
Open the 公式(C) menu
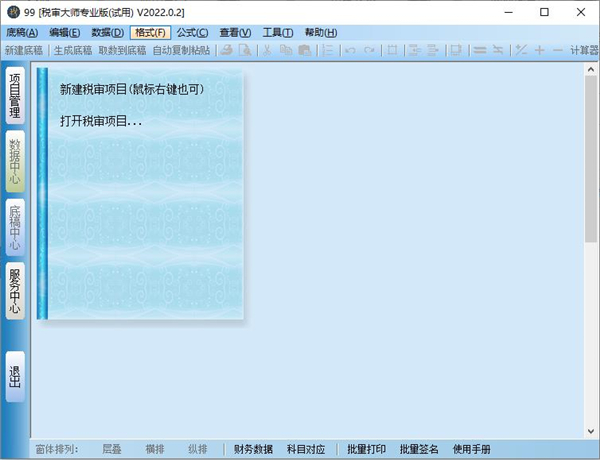pos(192,33)
